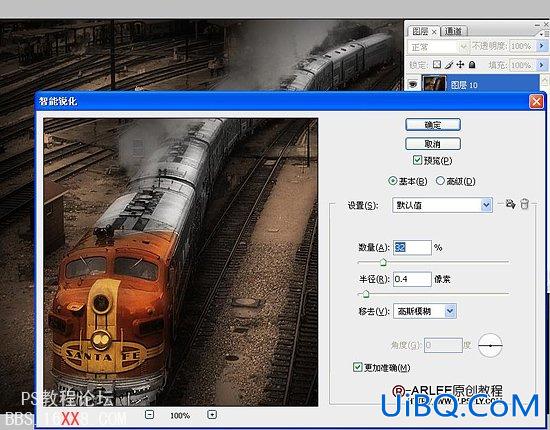Click the 确定 button in Smart Sharpen dialog
550x430 pixels.
tap(432, 125)
